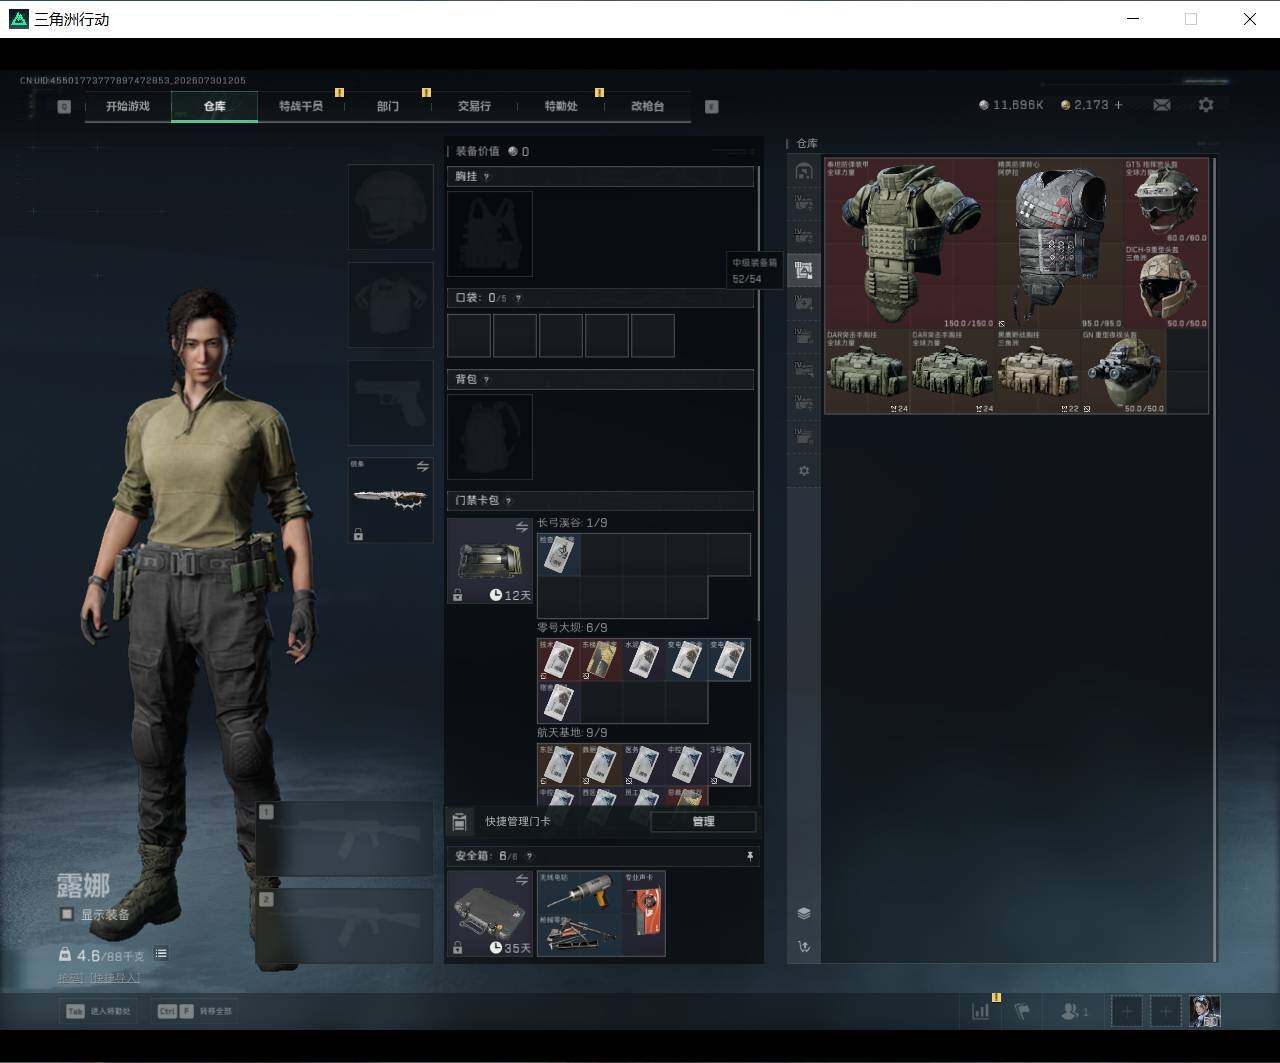Open the help icon next to 口袋
1280x1063 pixels.
[518, 298]
